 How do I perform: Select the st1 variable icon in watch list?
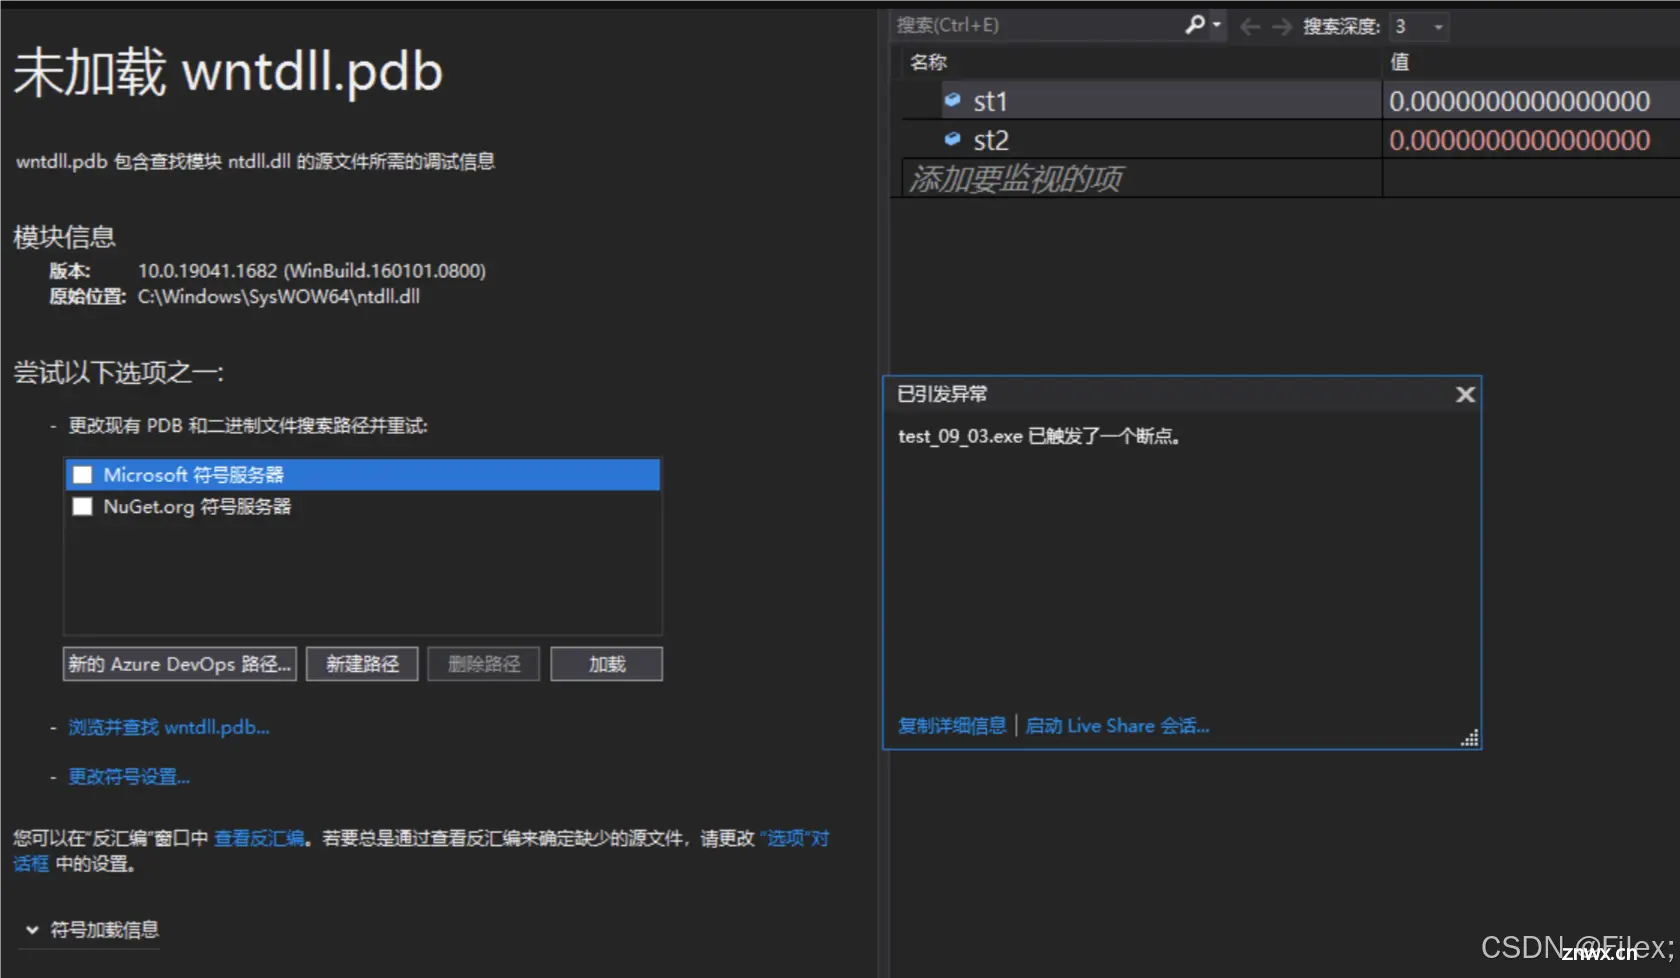coord(952,100)
